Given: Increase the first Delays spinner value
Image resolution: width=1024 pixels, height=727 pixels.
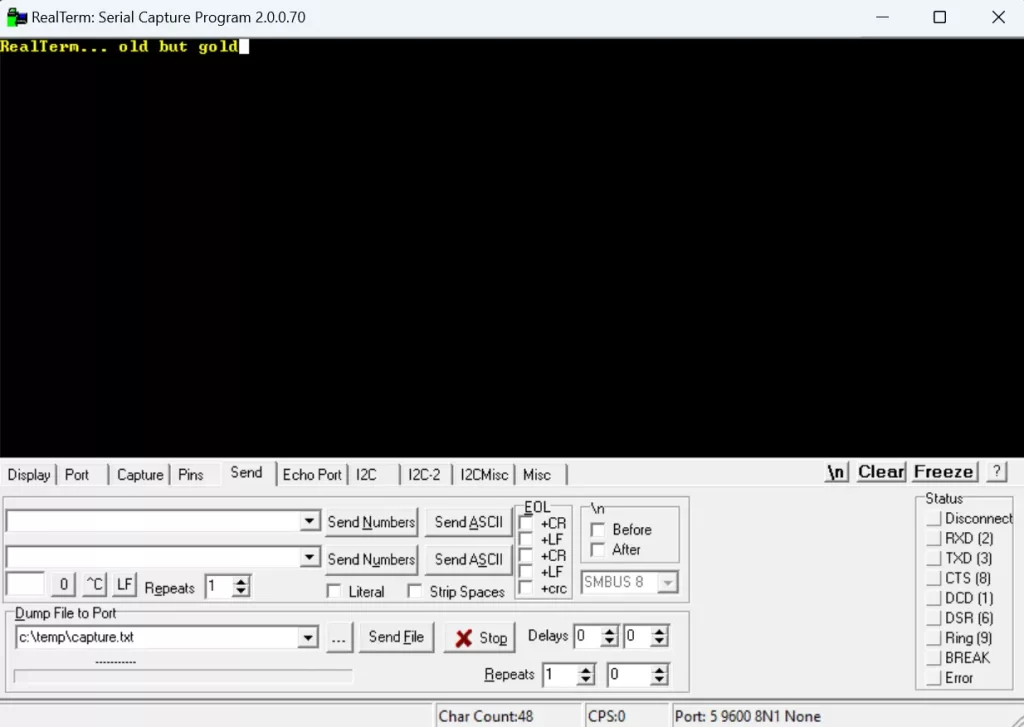Looking at the screenshot, I should click(x=609, y=632).
